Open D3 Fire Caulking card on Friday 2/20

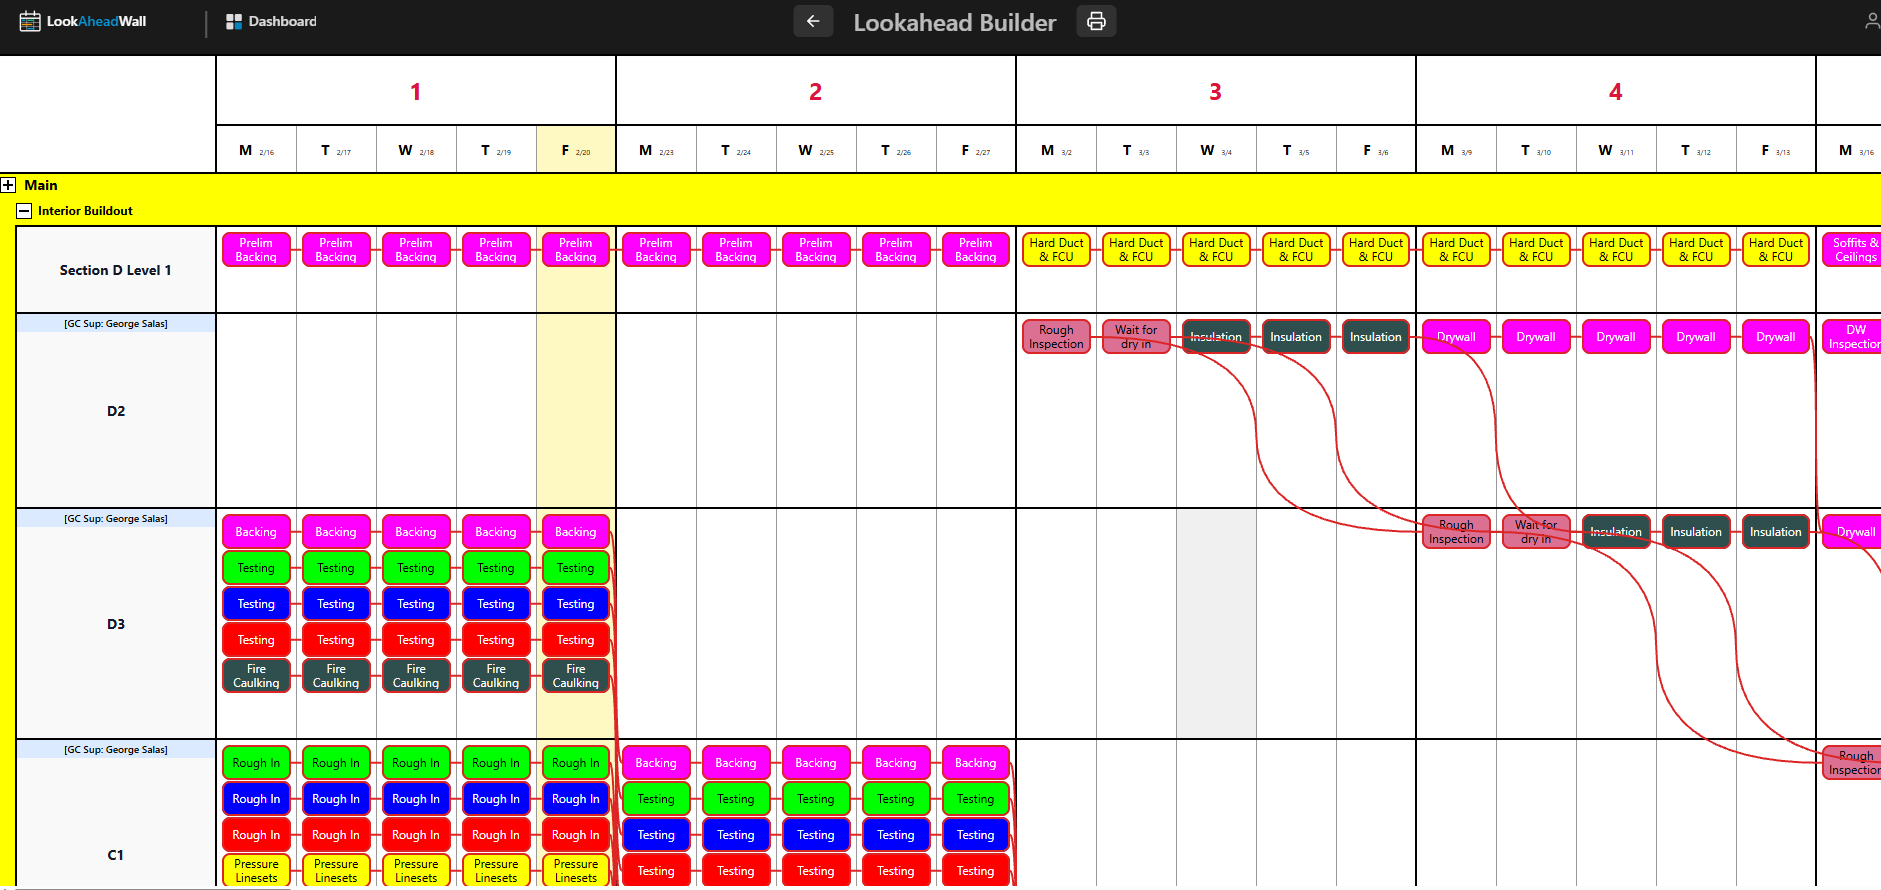point(576,676)
